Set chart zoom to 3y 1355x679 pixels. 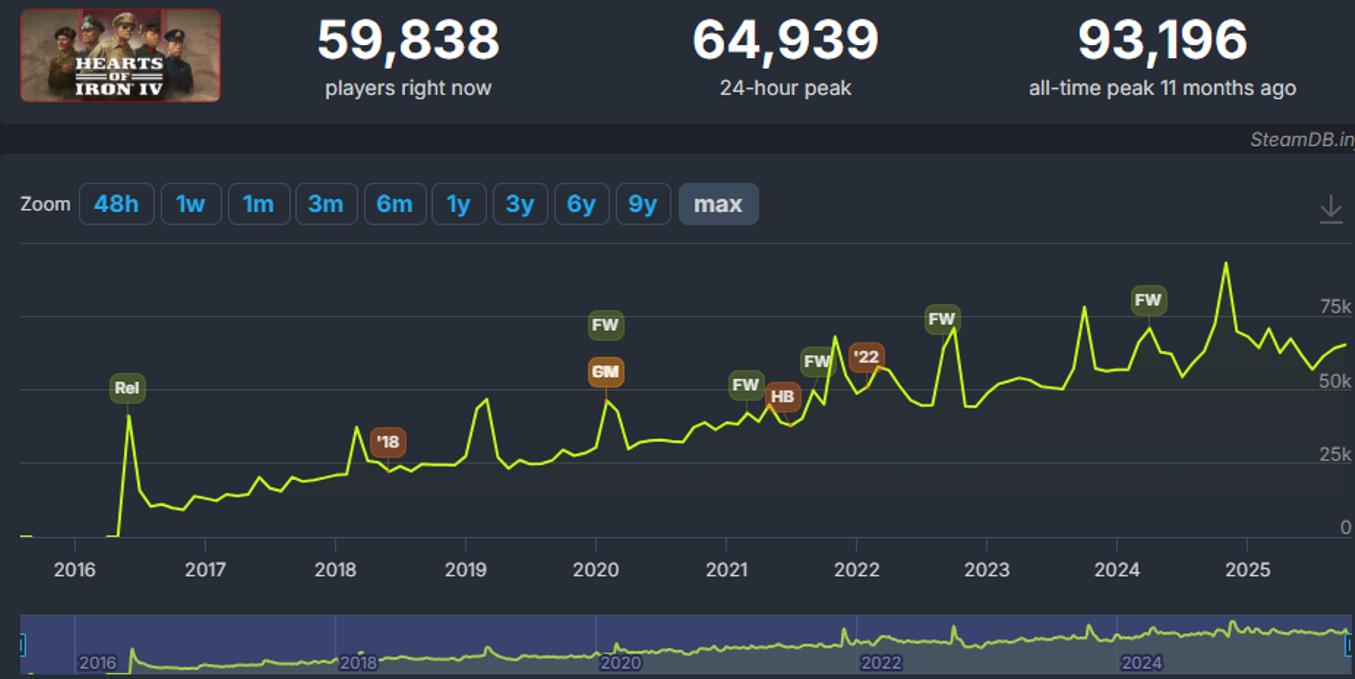click(520, 204)
